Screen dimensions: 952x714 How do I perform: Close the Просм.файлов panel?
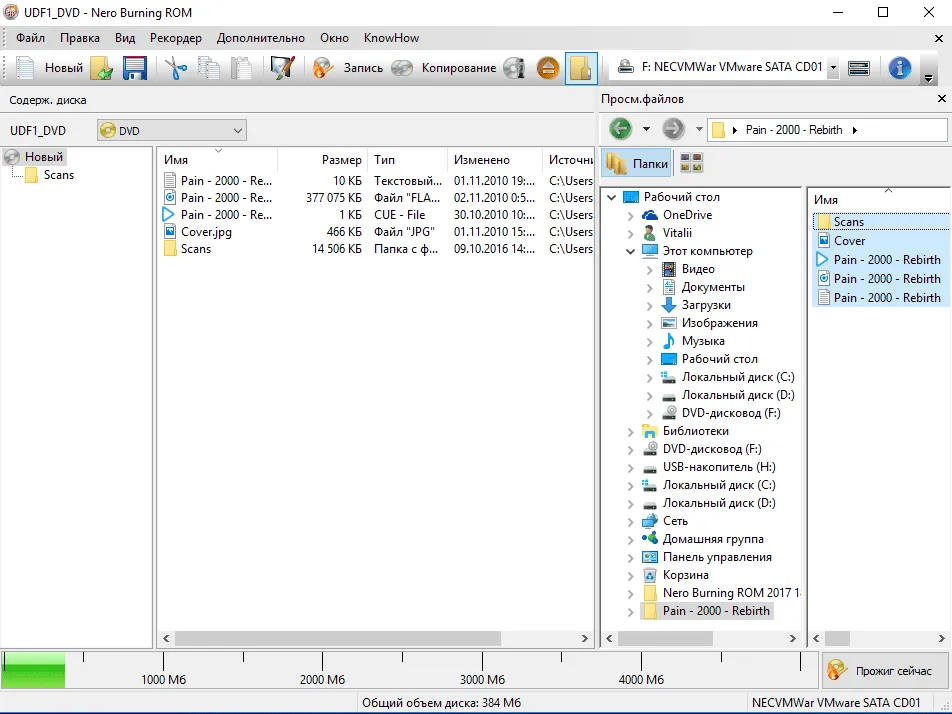click(942, 98)
